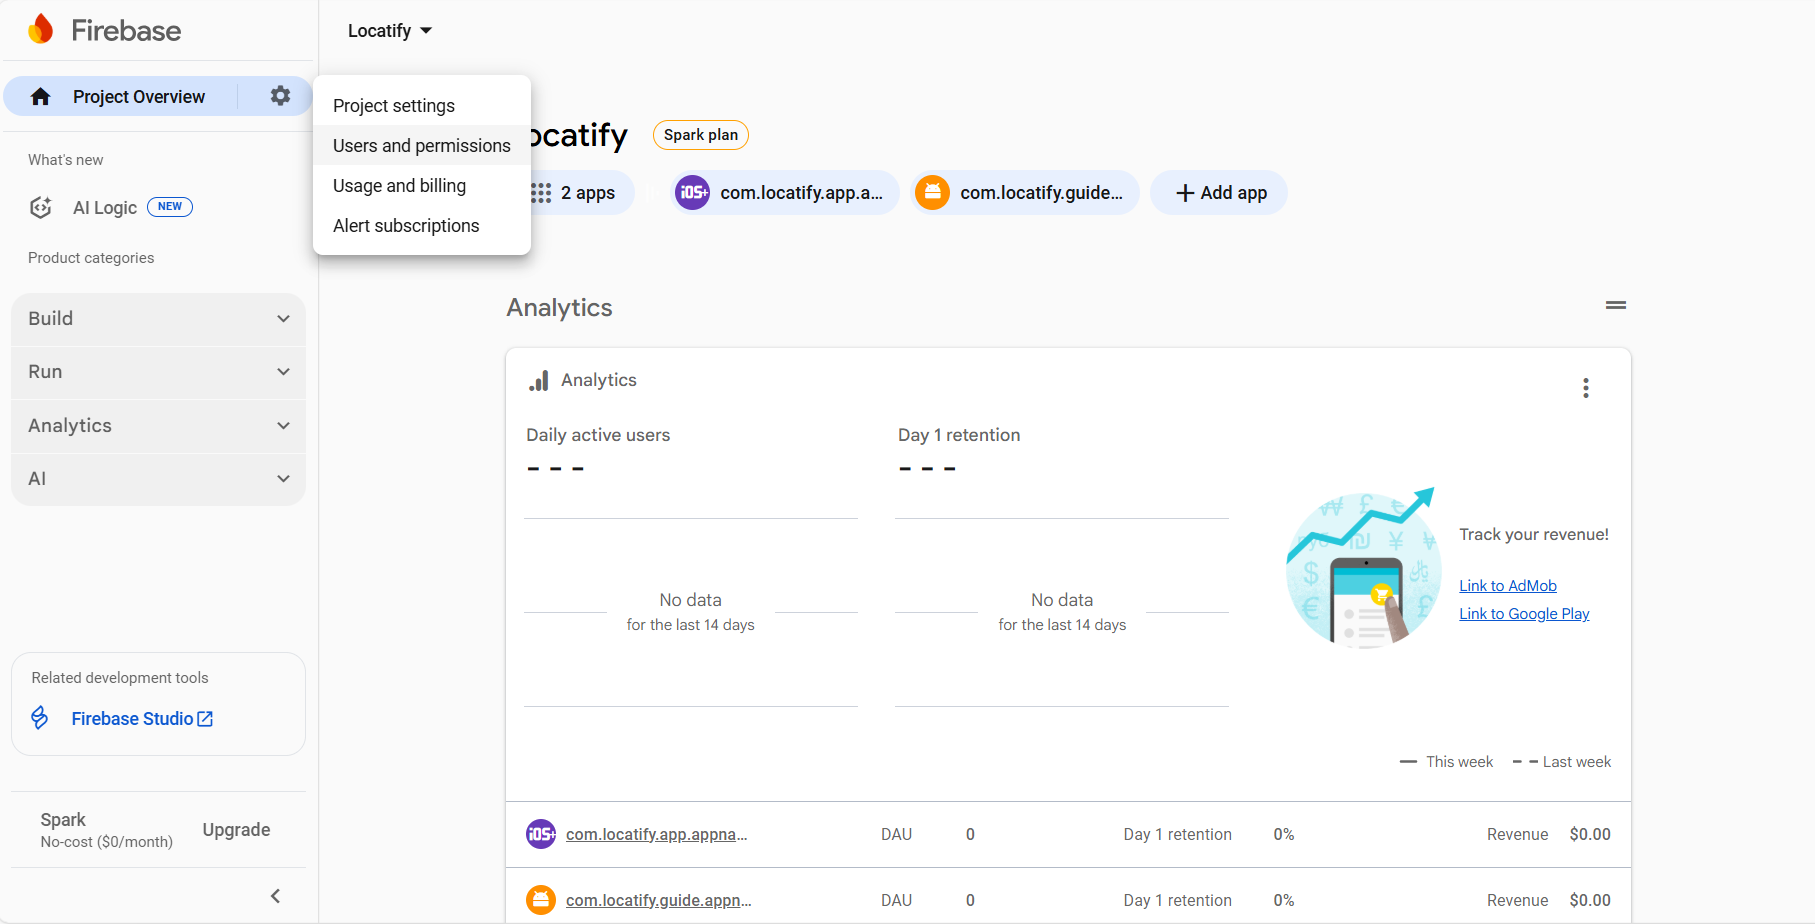Open AI Logic in the sidebar
Image resolution: width=1815 pixels, height=924 pixels.
click(x=105, y=208)
